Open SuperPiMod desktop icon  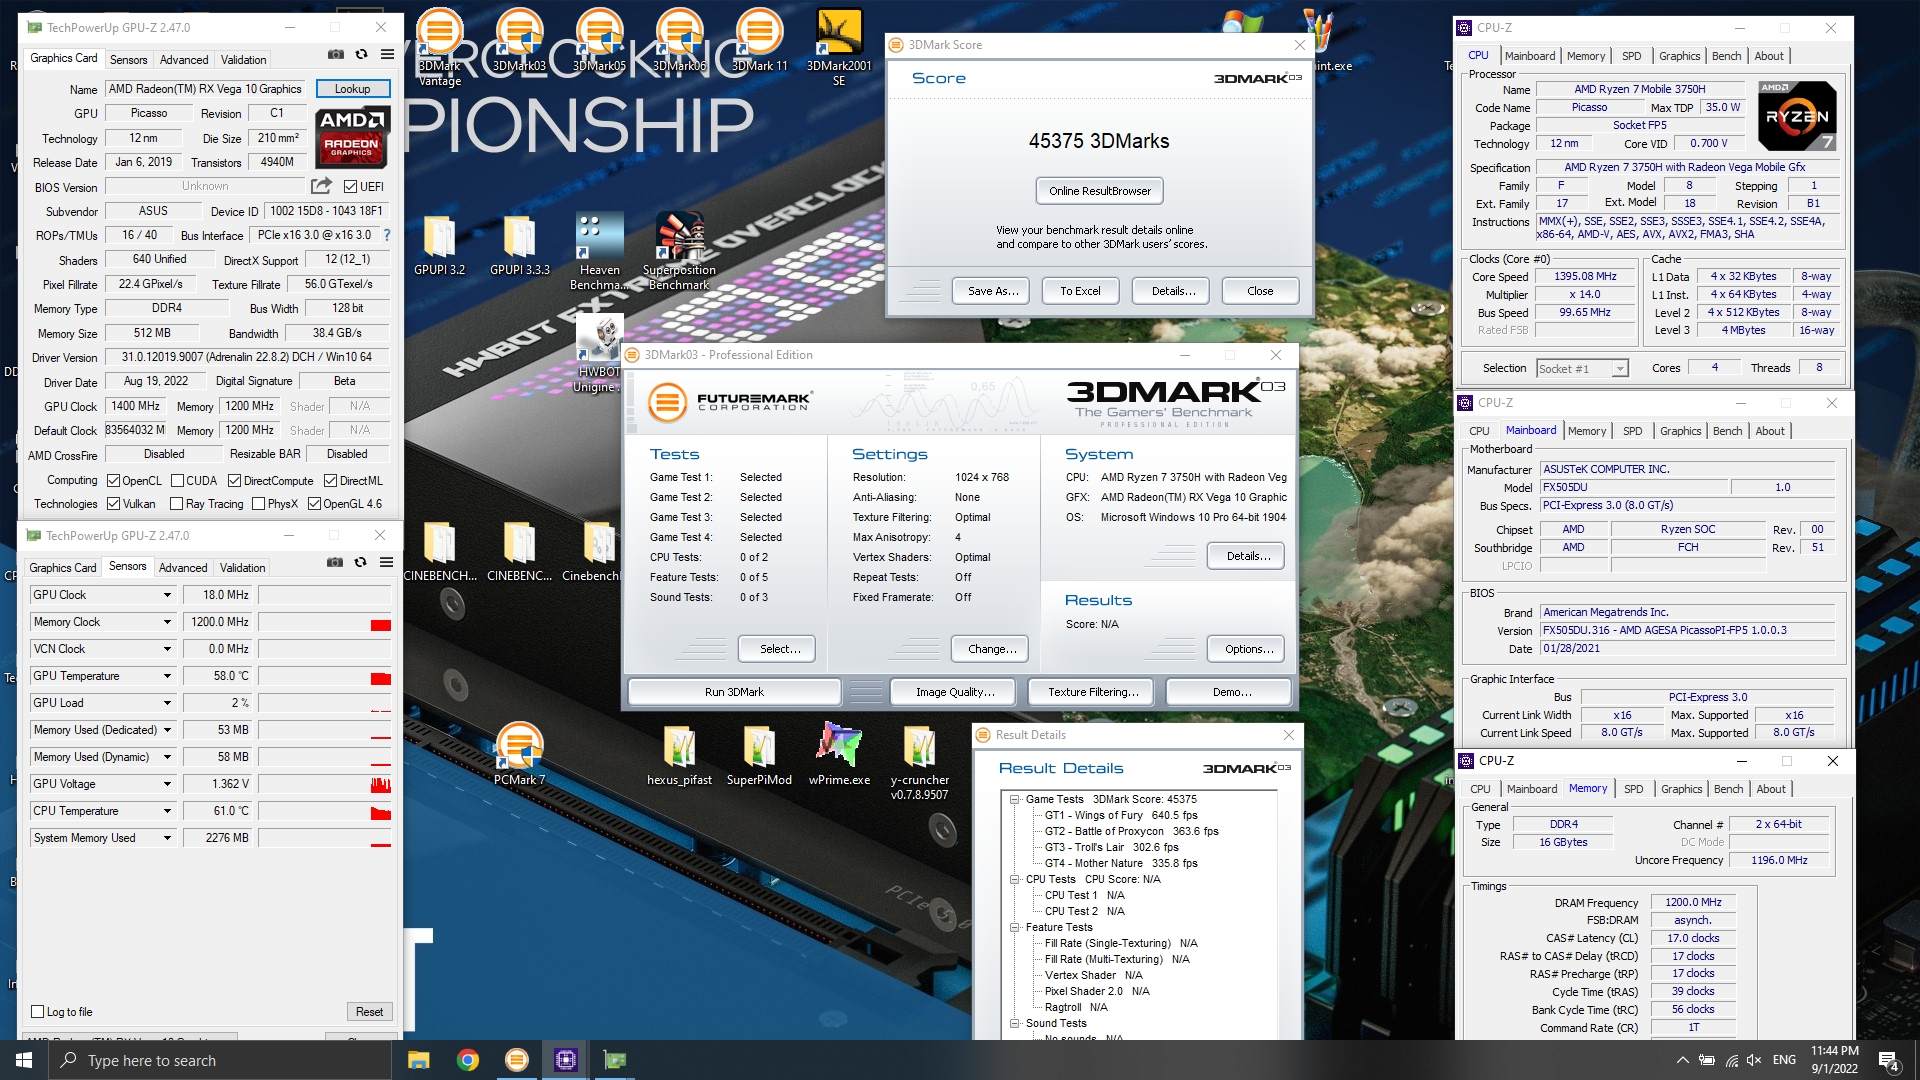760,755
